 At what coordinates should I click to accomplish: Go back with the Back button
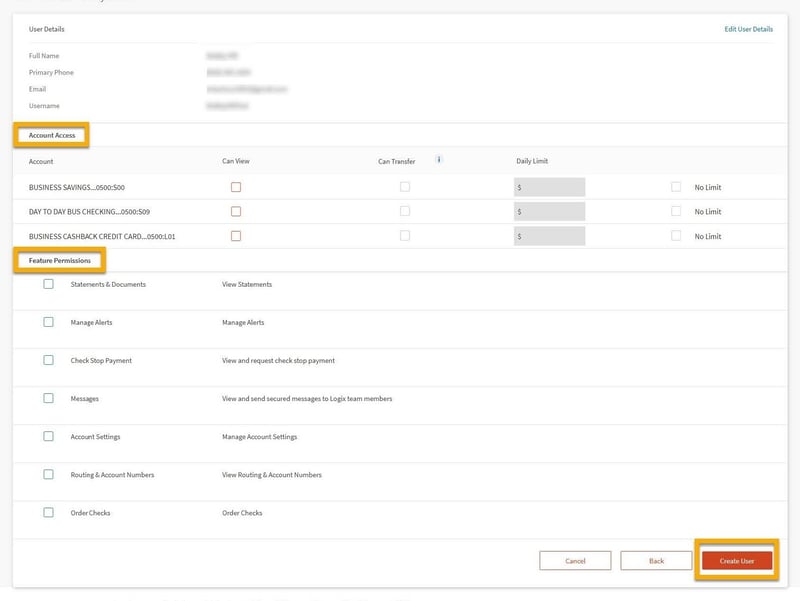pos(656,561)
